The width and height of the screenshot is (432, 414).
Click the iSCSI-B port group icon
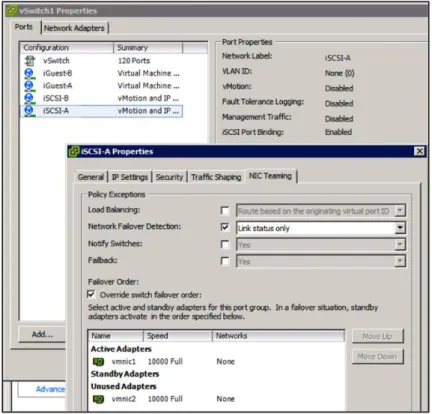[x=29, y=98]
